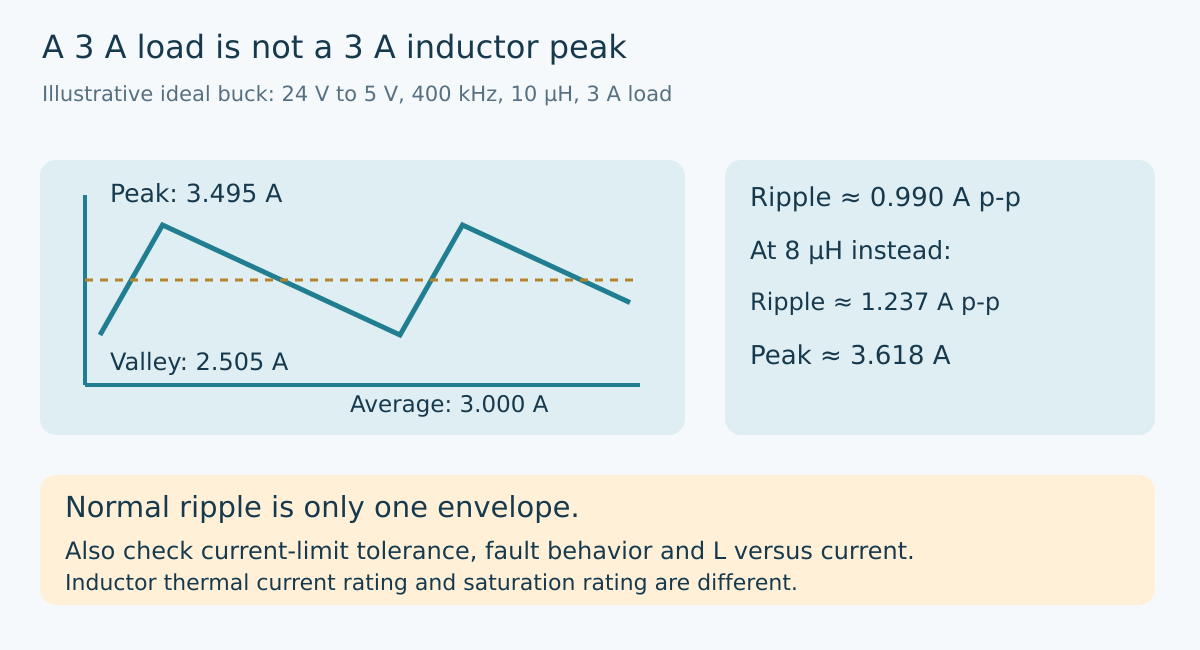Click the chart's vertical axis line
The width and height of the screenshot is (1200, 650).
click(x=85, y=290)
